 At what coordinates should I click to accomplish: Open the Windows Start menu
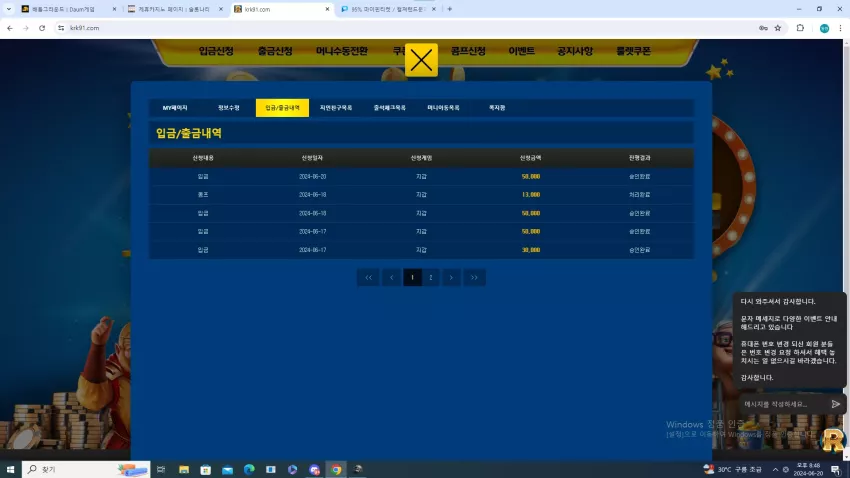coord(10,469)
